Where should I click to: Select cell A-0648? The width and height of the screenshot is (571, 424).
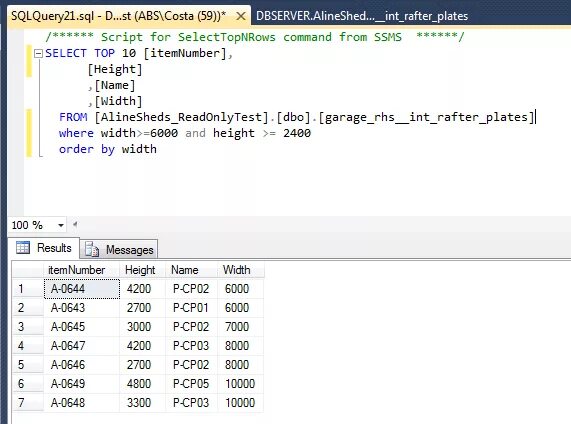(82, 403)
